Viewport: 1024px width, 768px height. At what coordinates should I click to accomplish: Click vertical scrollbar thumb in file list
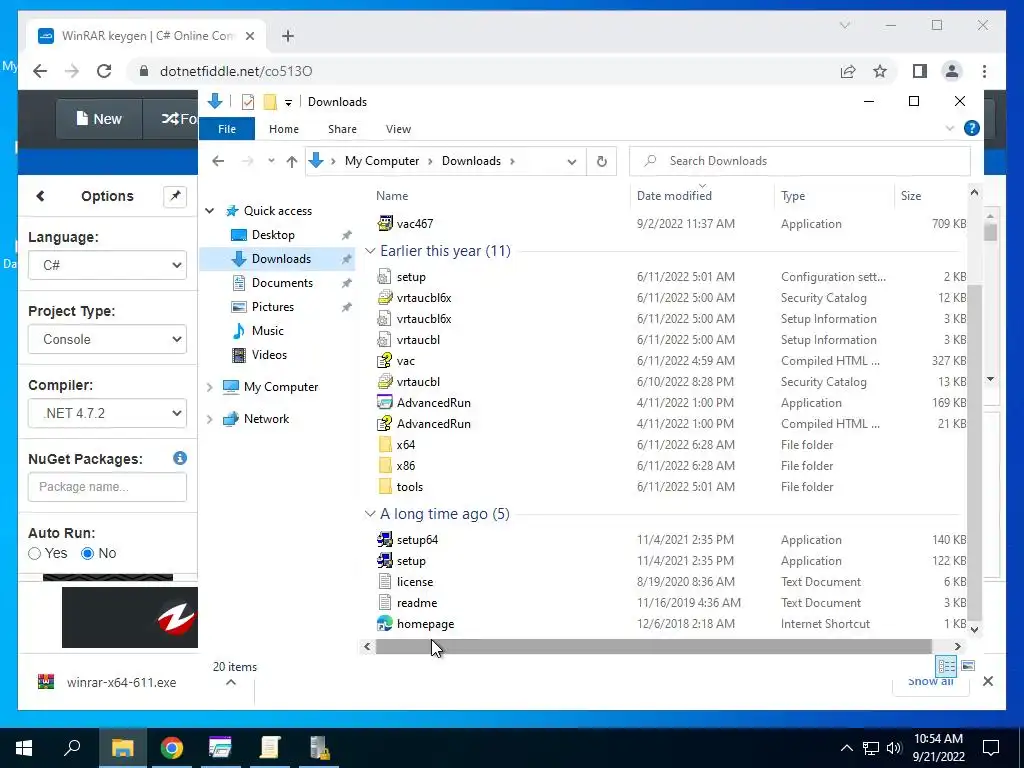(x=974, y=452)
